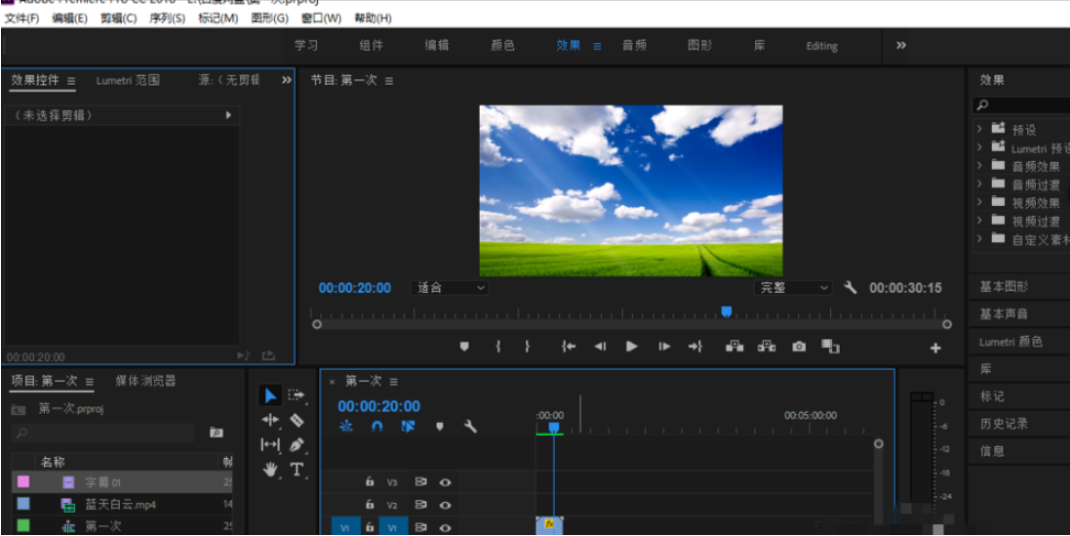Select the Type tool (T)
The image size is (1070, 536).
297,470
